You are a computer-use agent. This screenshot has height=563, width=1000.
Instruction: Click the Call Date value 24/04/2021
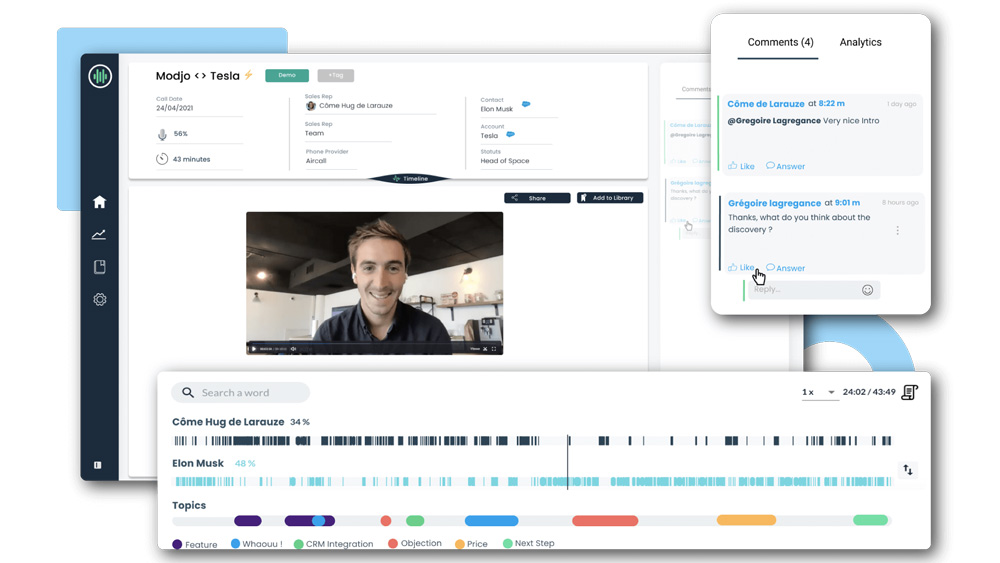(x=175, y=108)
